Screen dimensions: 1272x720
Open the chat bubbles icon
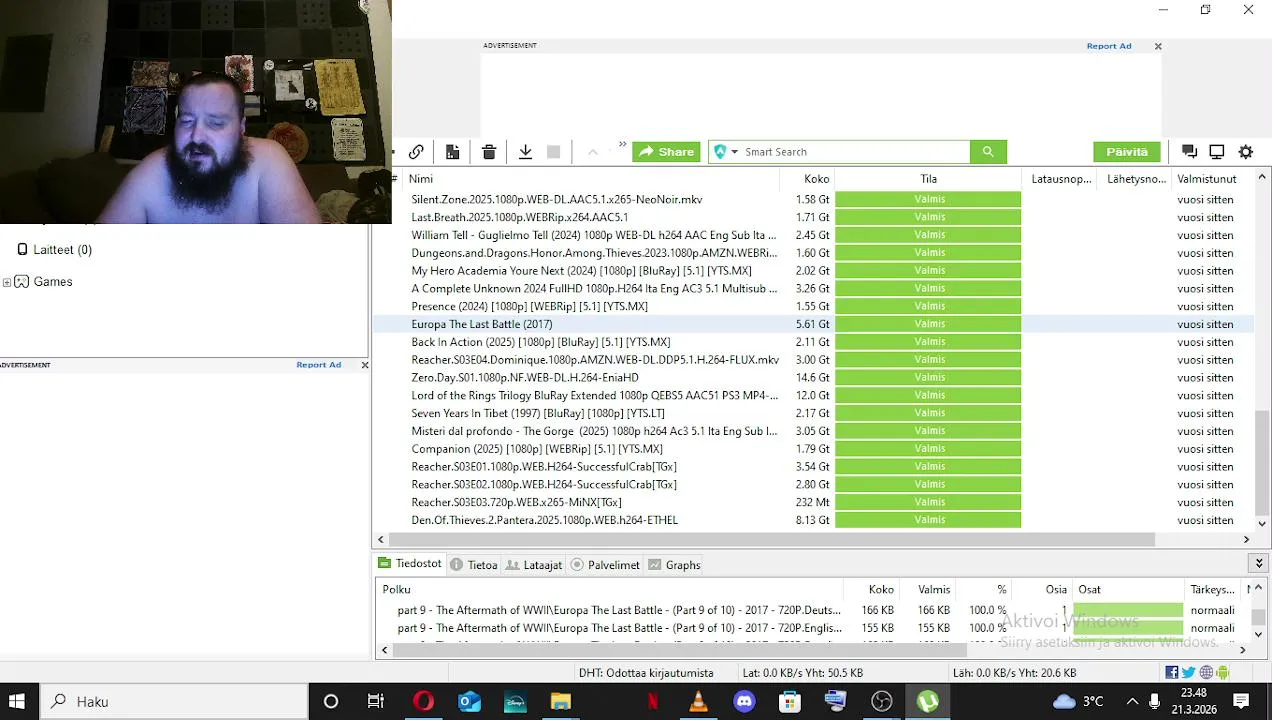point(1189,152)
